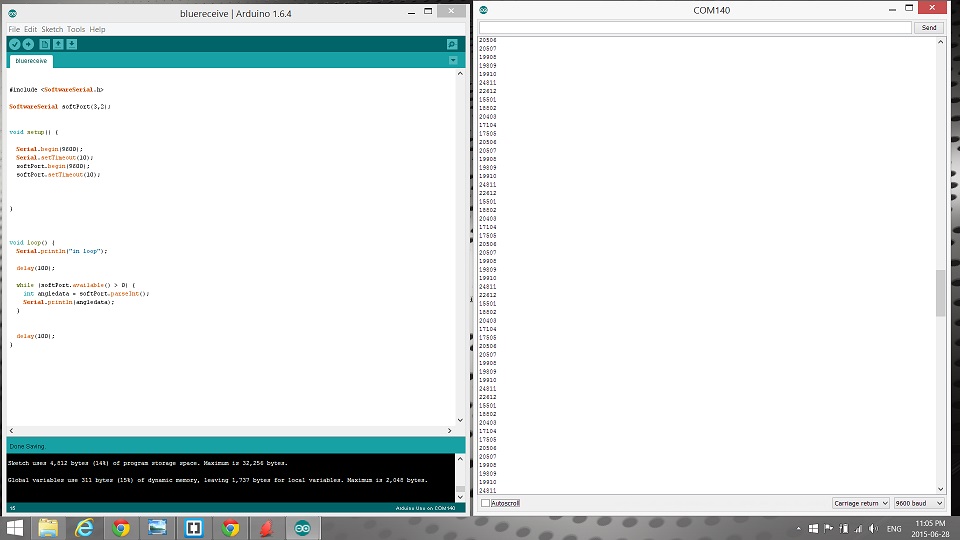Focus the serial monitor text input field
Screen dimensions: 960x540
point(695,28)
